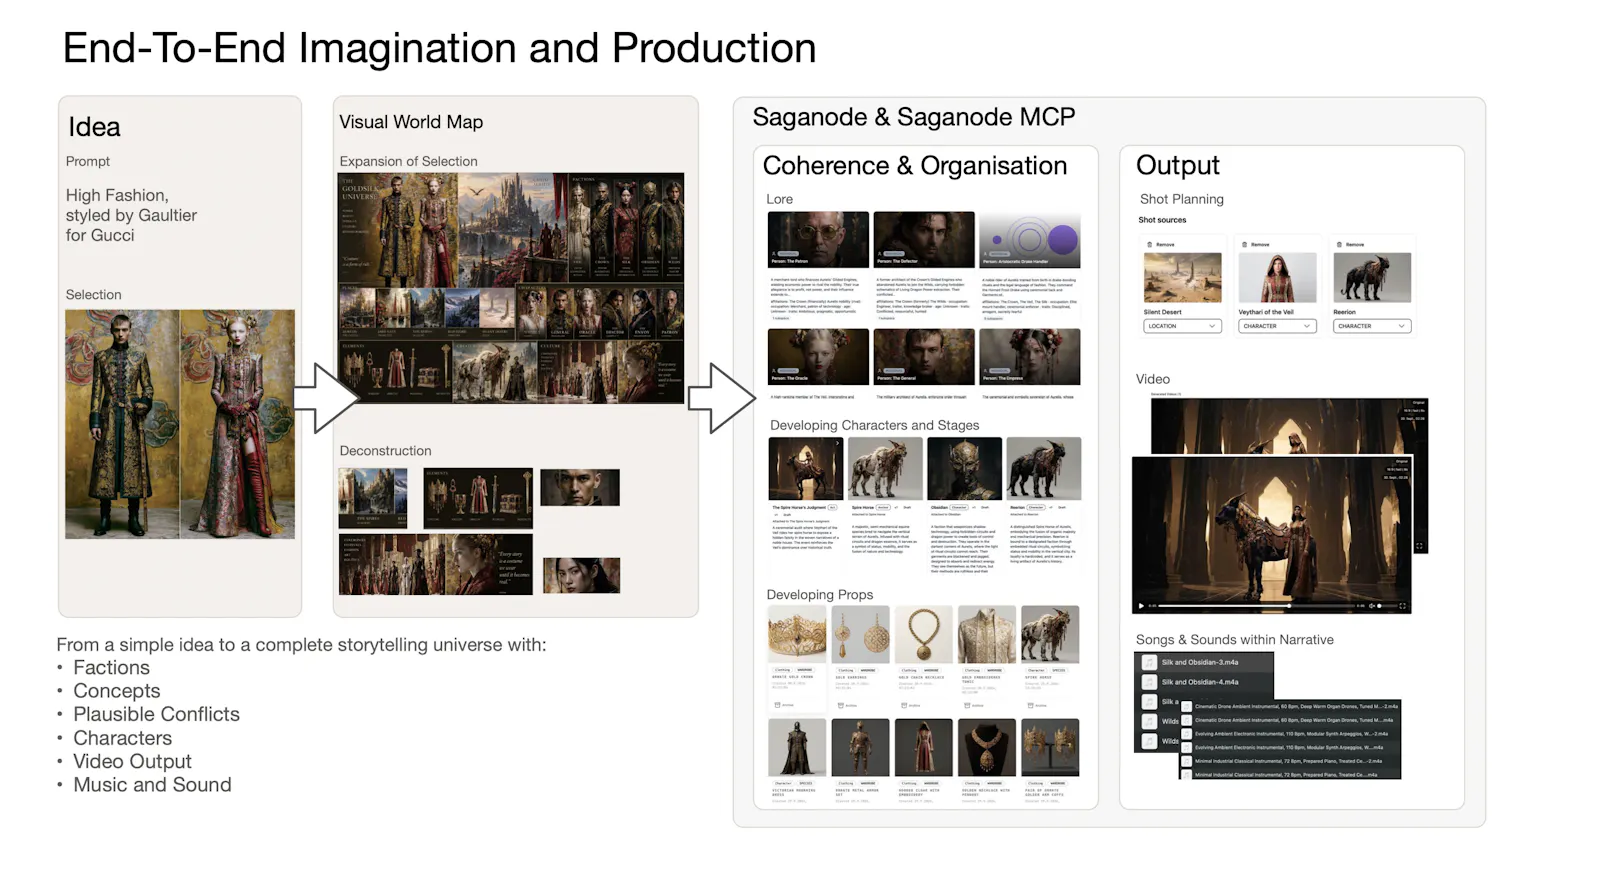Open the Person: The Patron lore card
Image resolution: width=1600 pixels, height=893 pixels.
(818, 239)
